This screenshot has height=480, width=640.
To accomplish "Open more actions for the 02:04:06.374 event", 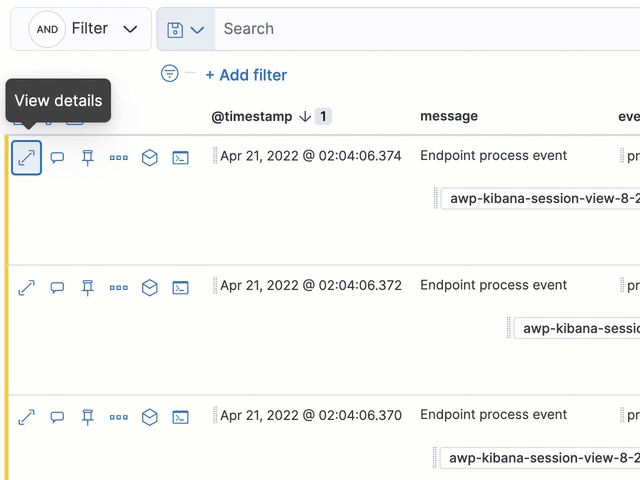I will tap(119, 158).
